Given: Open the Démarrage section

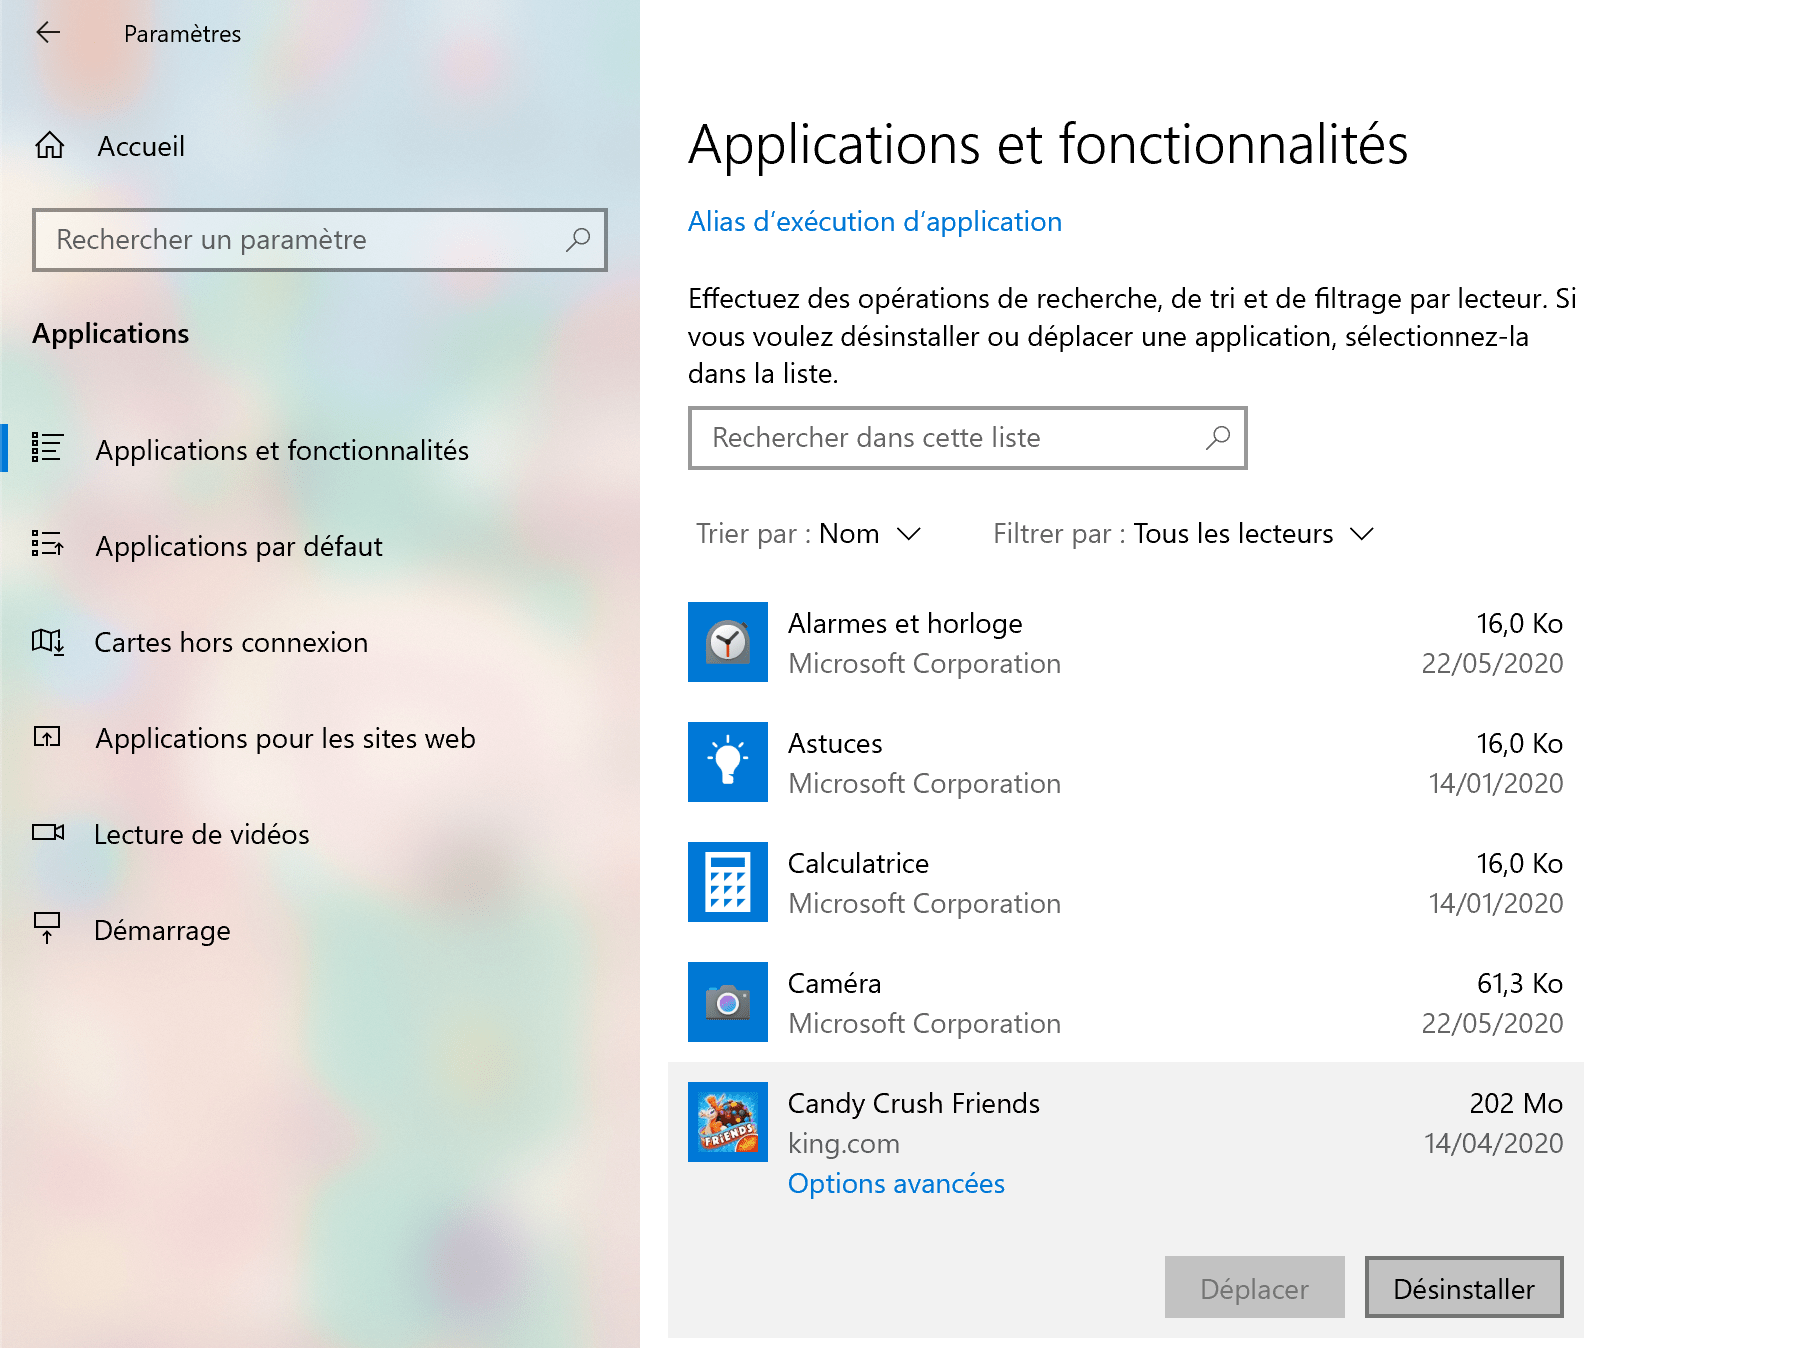Looking at the screenshot, I should coord(162,930).
